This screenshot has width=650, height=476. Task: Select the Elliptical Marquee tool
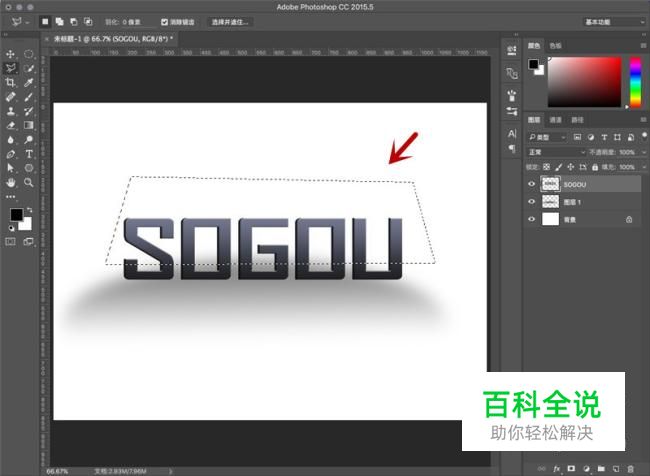29,54
